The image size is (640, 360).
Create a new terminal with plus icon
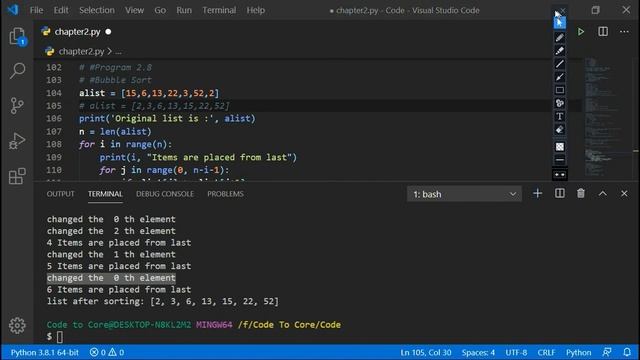[x=538, y=193]
